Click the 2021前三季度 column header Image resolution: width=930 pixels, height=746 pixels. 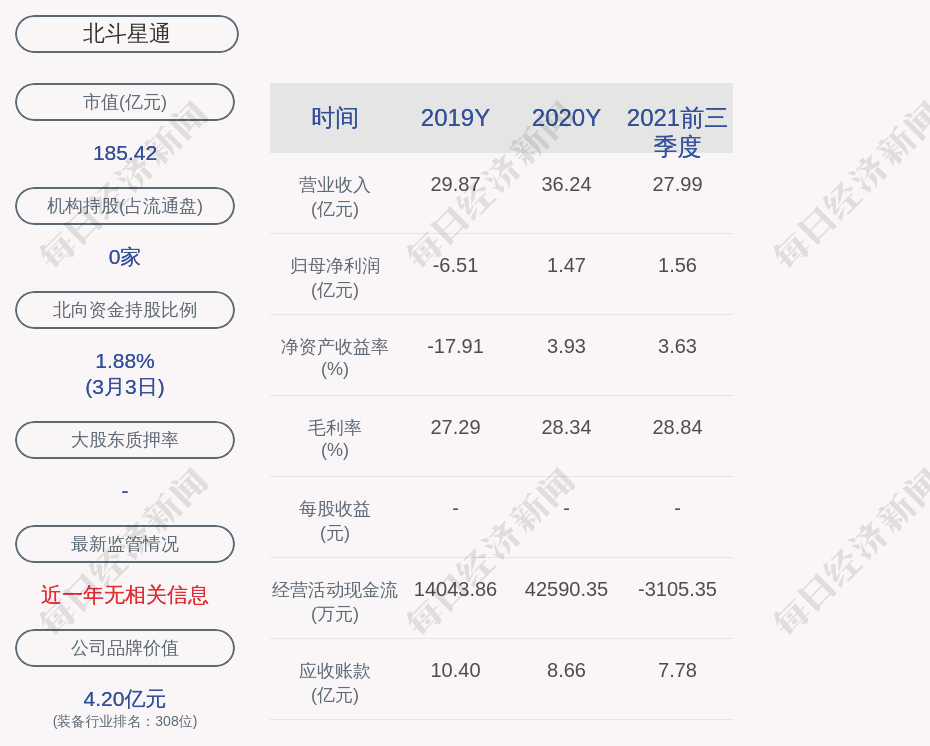point(677,131)
